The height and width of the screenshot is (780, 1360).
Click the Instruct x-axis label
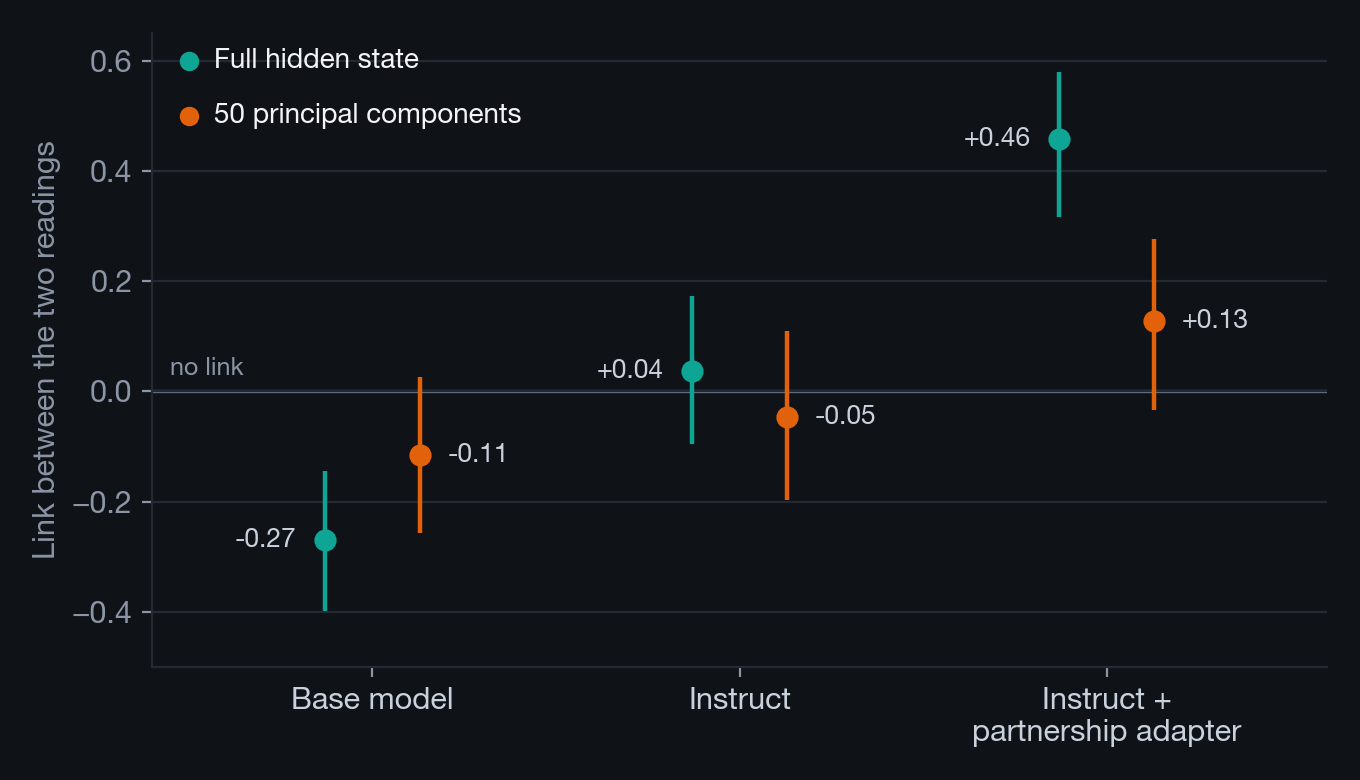[740, 698]
